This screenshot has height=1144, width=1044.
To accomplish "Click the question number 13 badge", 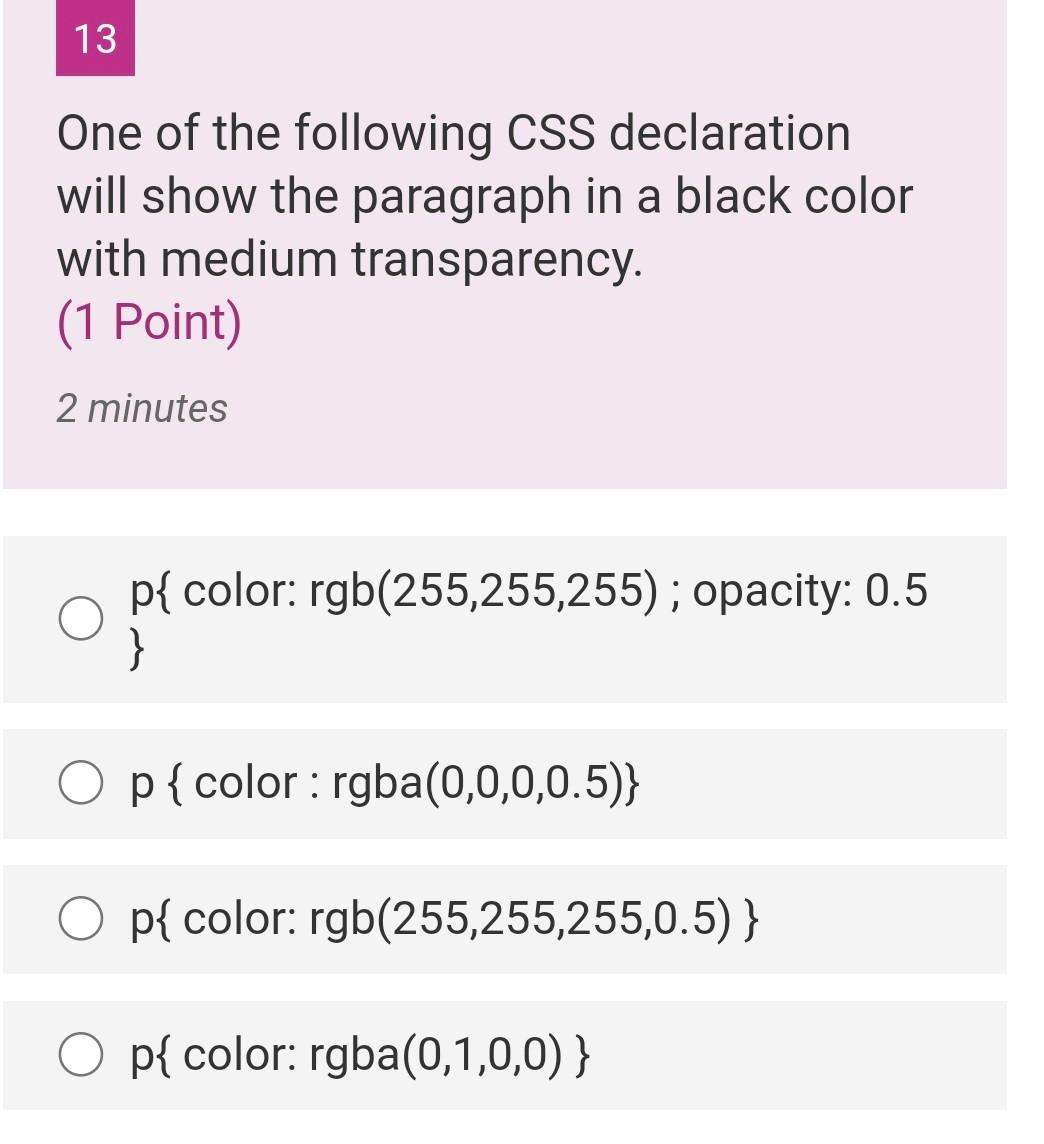I will point(94,41).
